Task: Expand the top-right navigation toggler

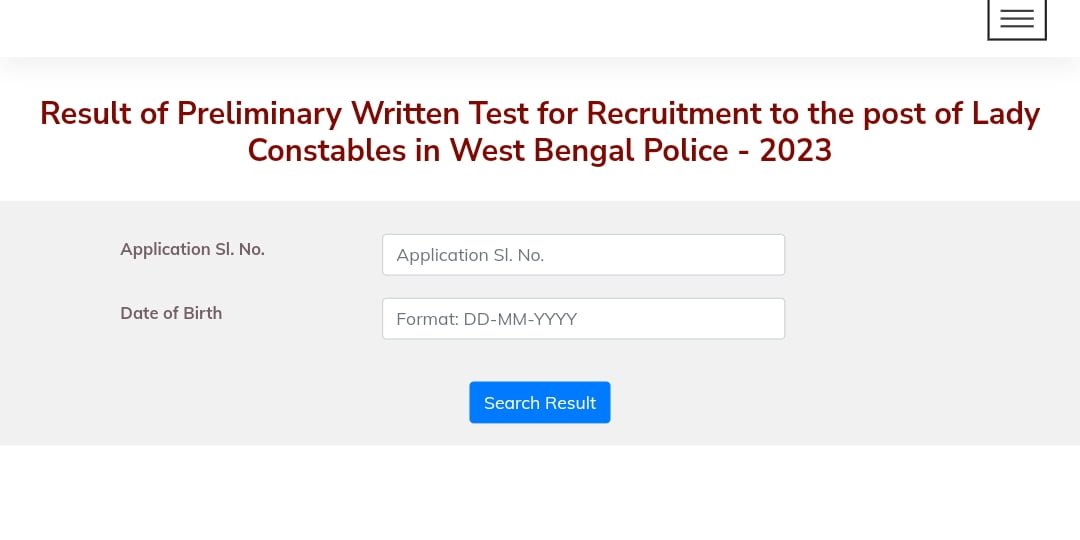Action: [x=1016, y=20]
